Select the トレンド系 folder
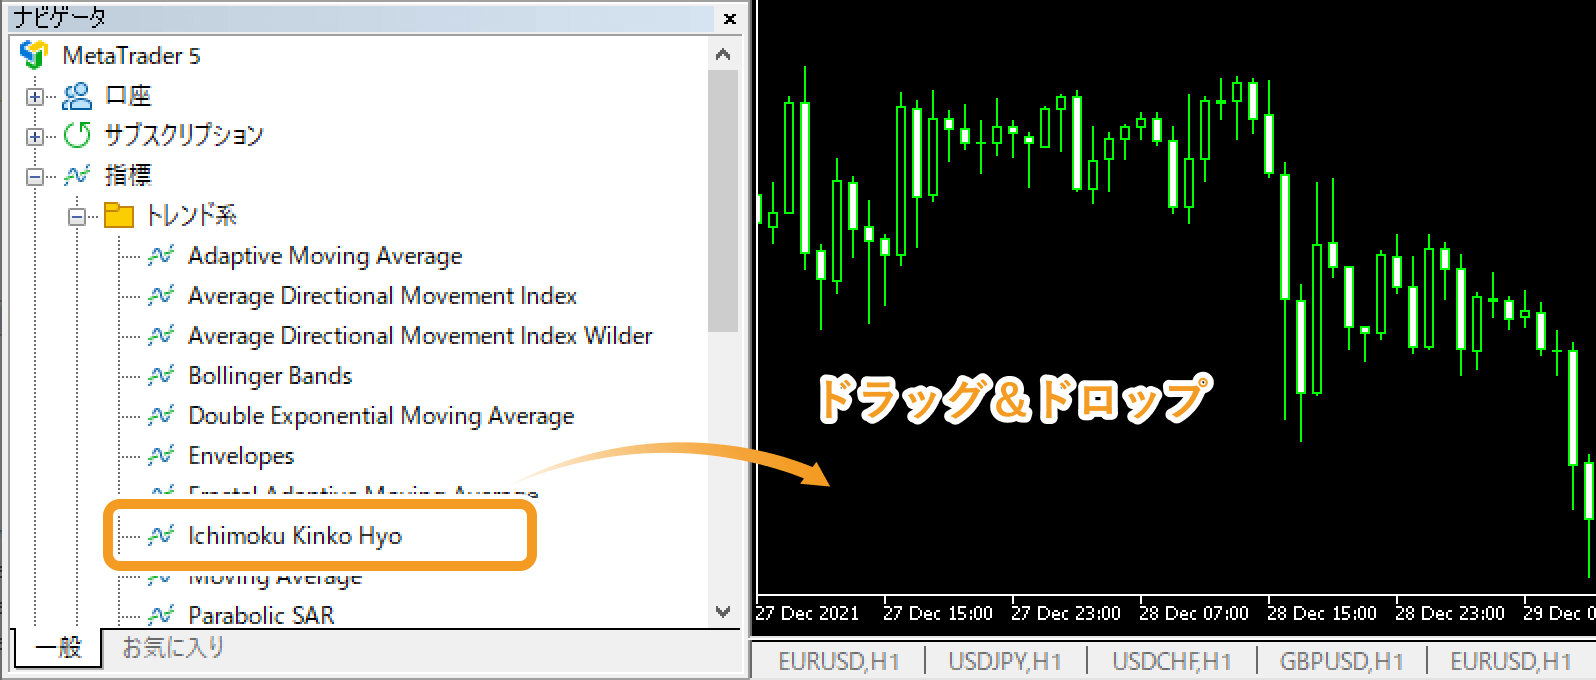The height and width of the screenshot is (680, 1596). coord(191,215)
